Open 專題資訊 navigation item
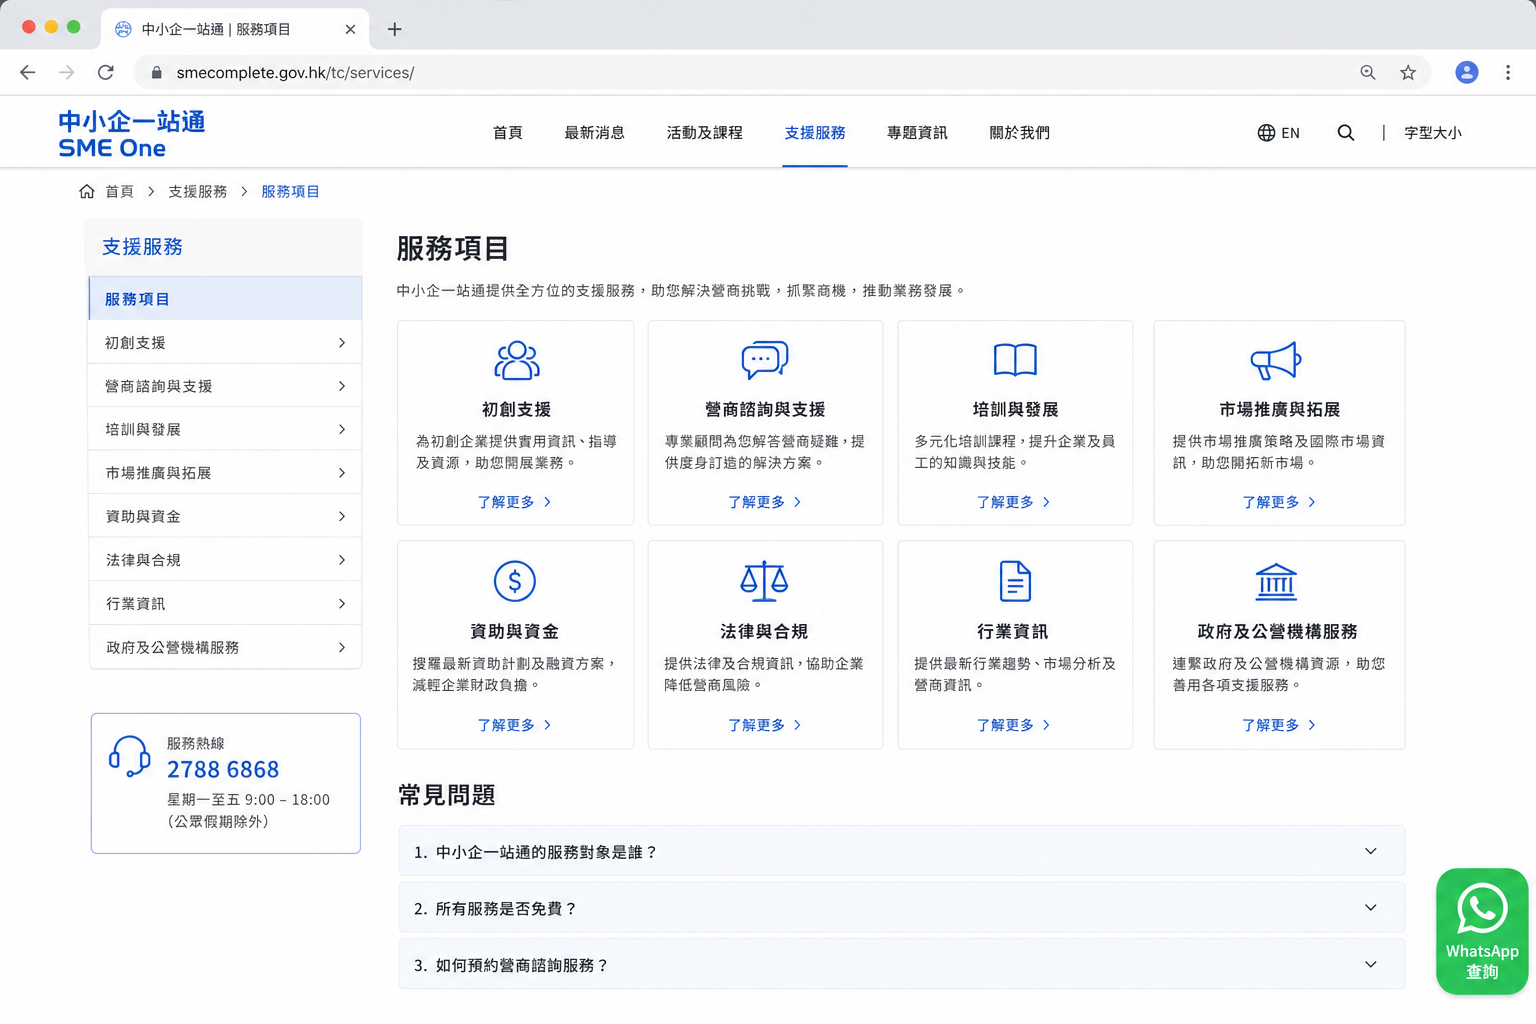Image resolution: width=1536 pixels, height=1024 pixels. (x=917, y=132)
